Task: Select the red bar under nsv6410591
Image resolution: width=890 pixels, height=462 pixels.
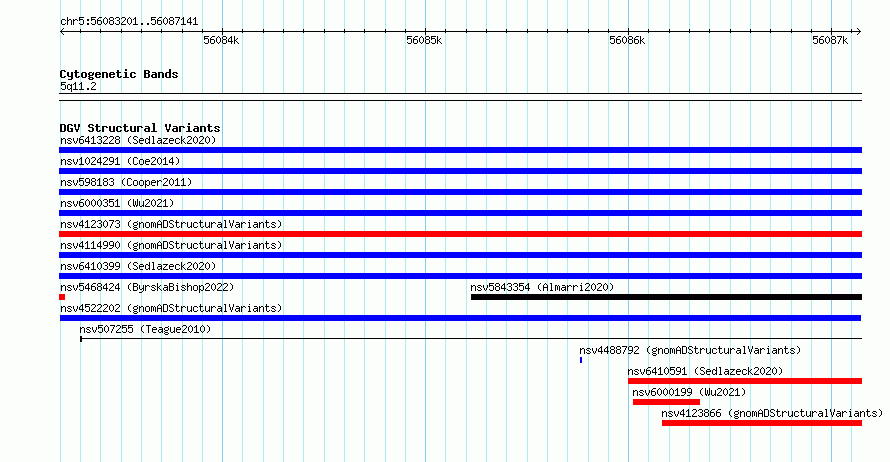Action: [745, 381]
